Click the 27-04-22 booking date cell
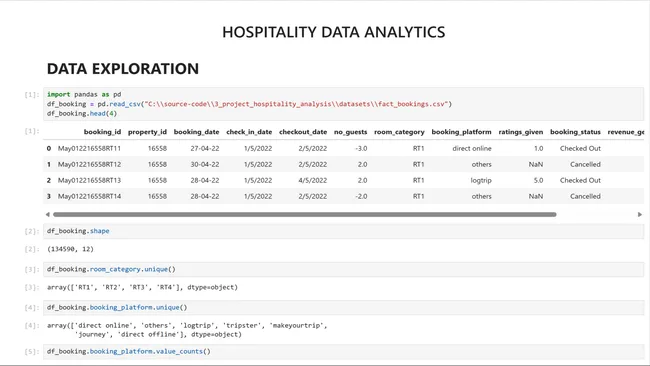 205,148
